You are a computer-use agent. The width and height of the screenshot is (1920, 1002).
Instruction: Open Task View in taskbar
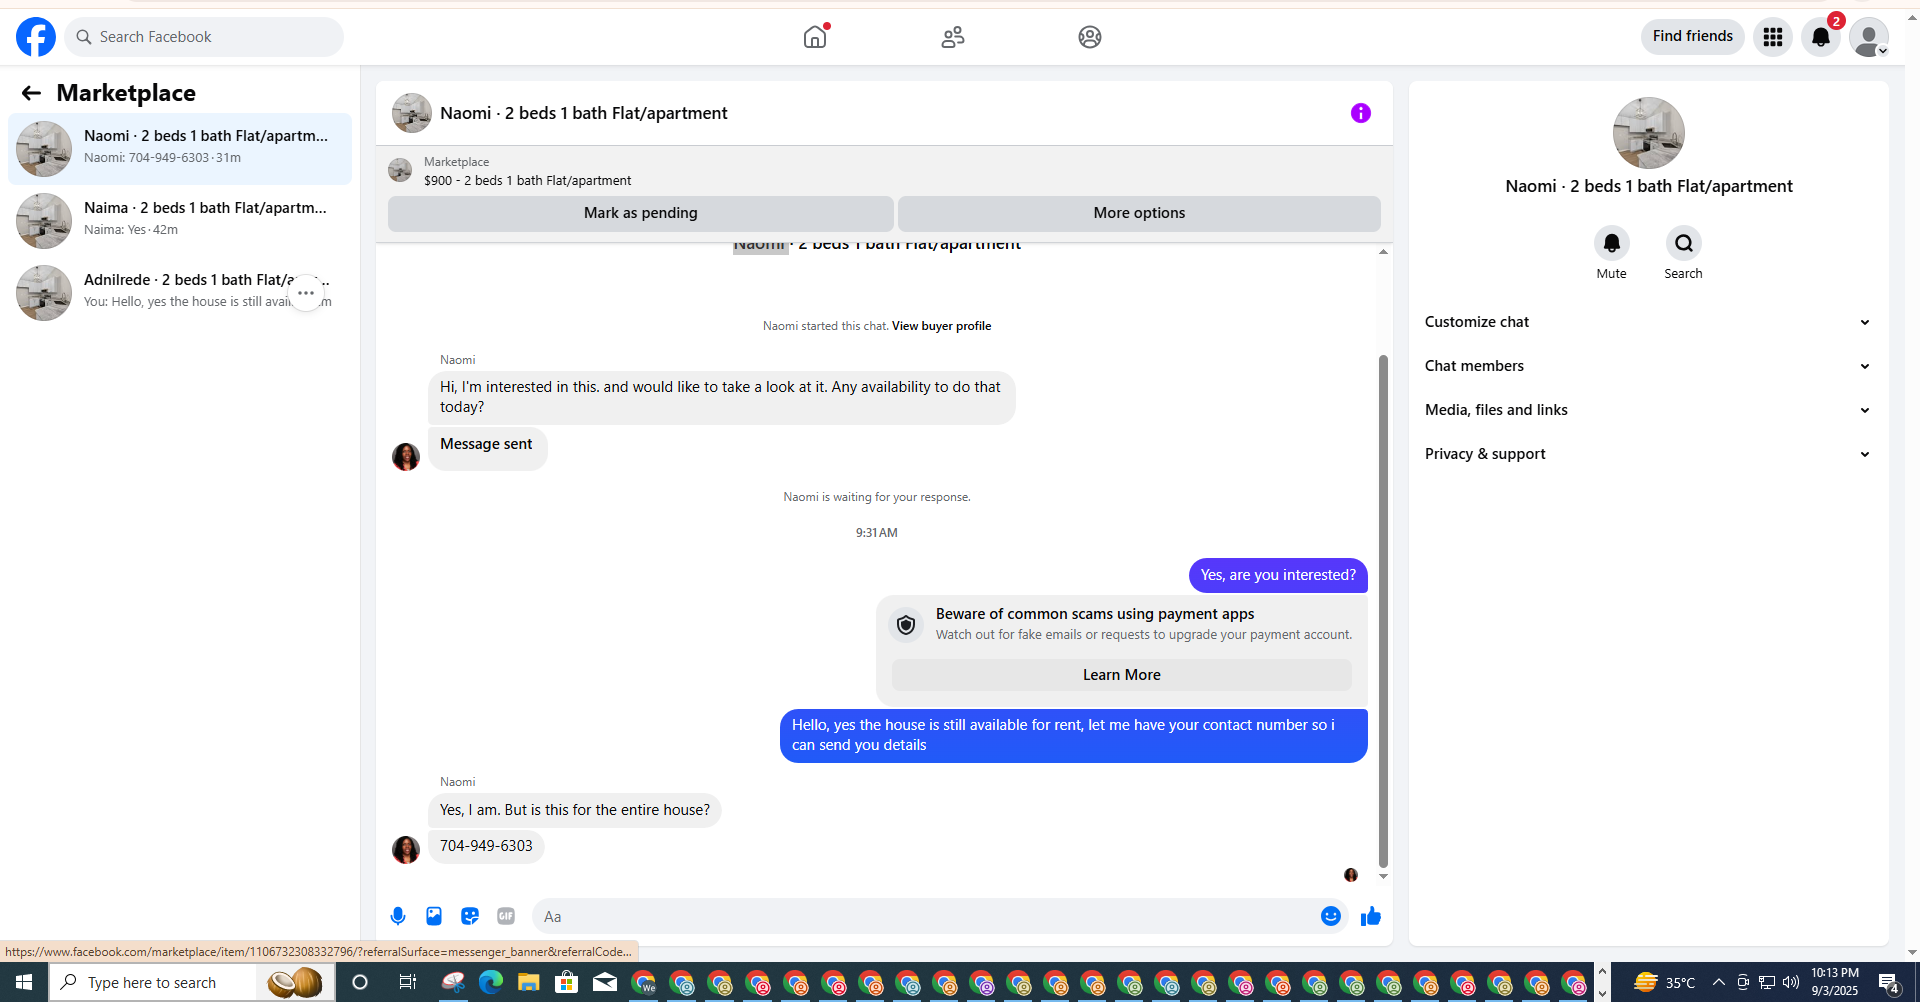pyautogui.click(x=407, y=982)
